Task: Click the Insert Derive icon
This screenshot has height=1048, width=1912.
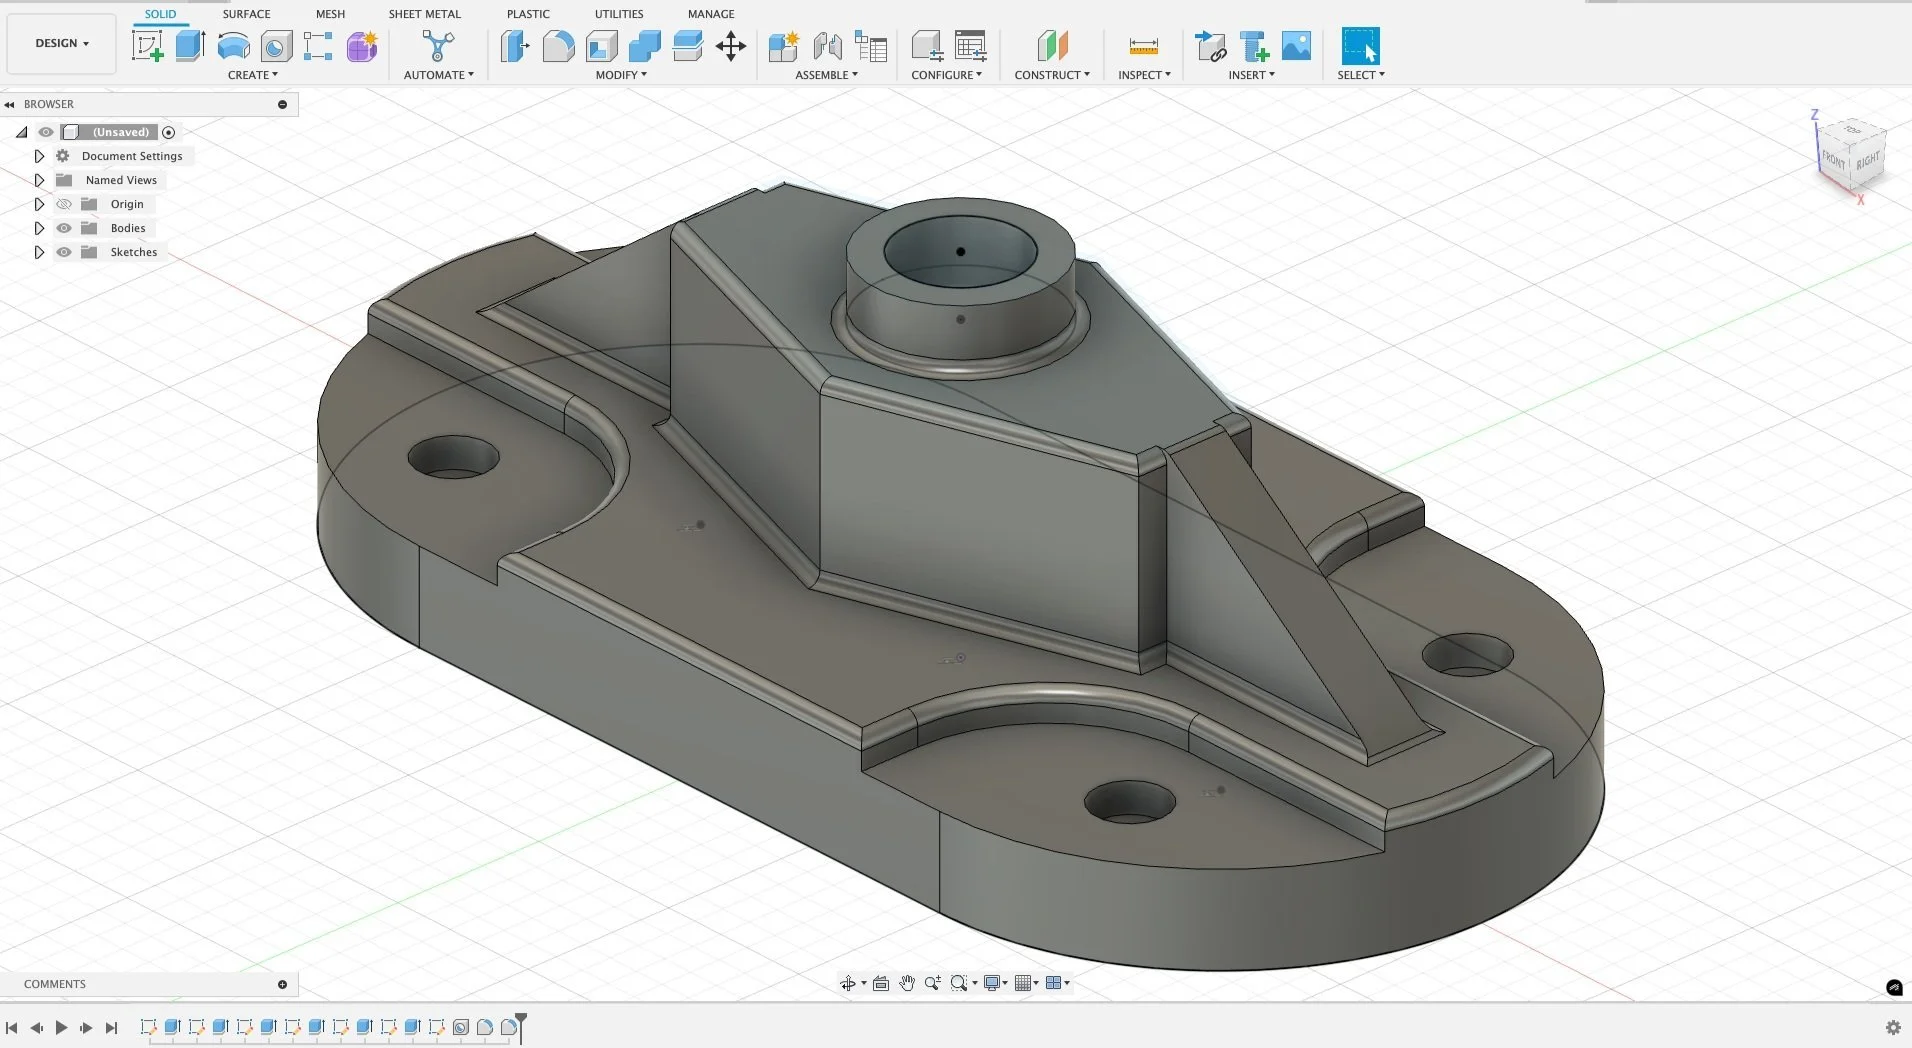Action: tap(1211, 46)
